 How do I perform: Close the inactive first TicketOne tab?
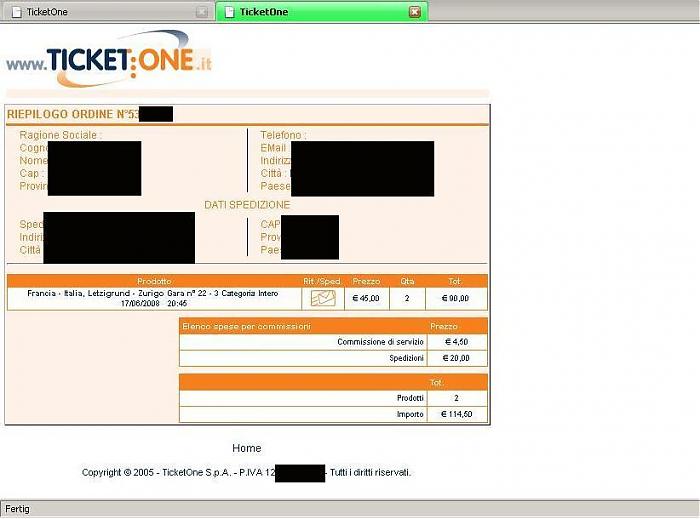202,12
